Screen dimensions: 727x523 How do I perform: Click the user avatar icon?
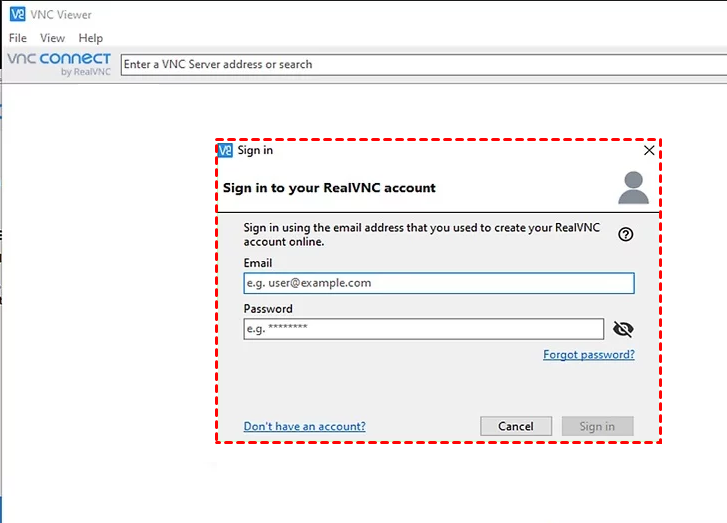tap(633, 188)
